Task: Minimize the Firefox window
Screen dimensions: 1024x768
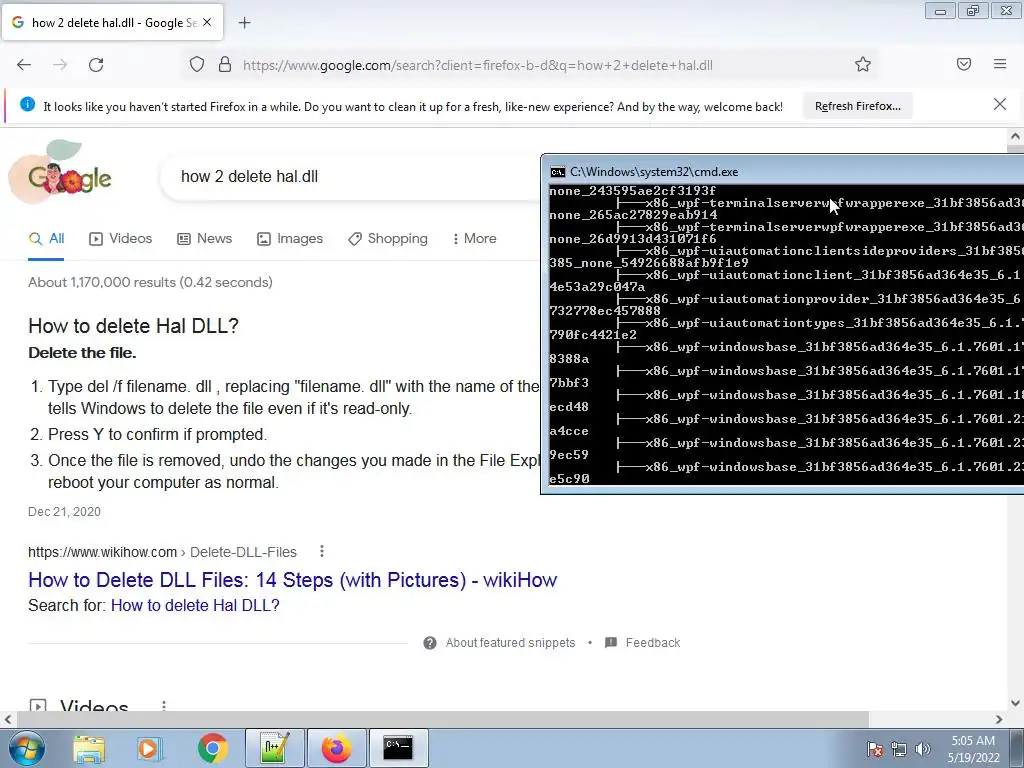Action: [x=940, y=11]
